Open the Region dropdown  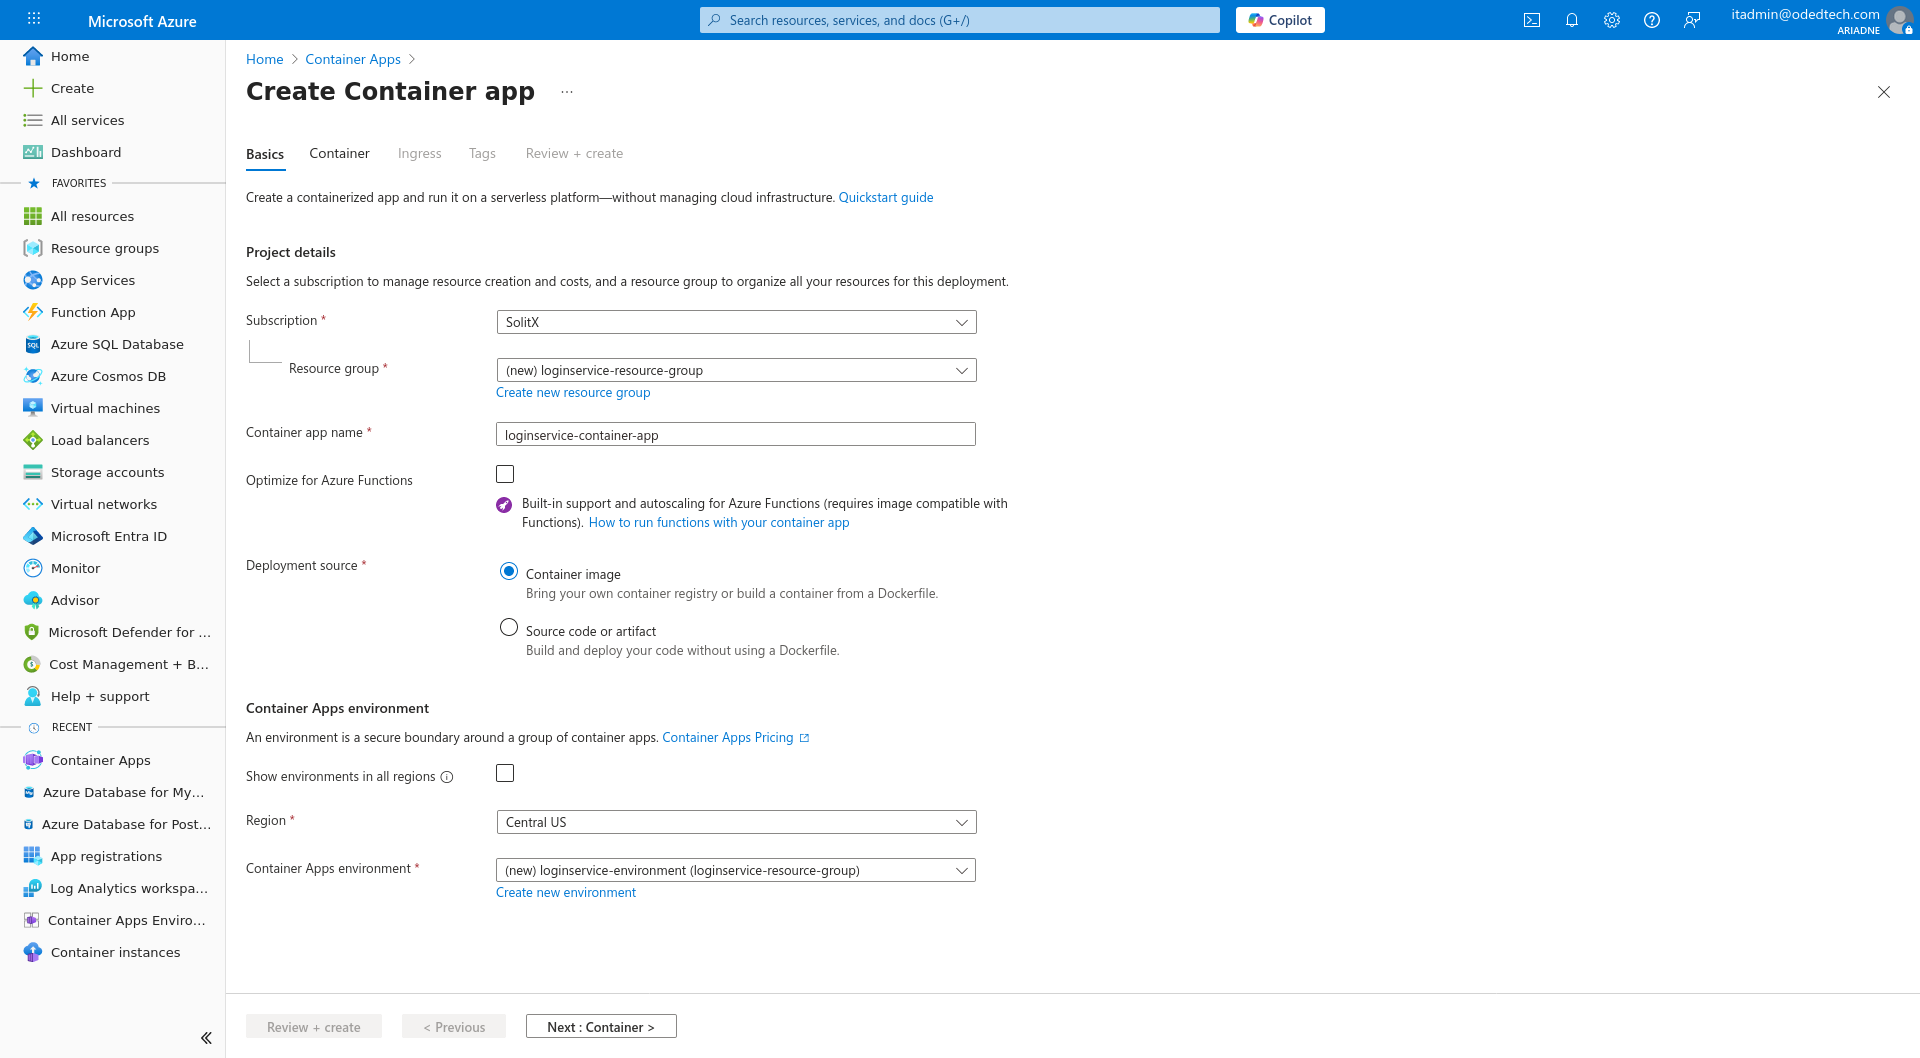click(x=736, y=822)
